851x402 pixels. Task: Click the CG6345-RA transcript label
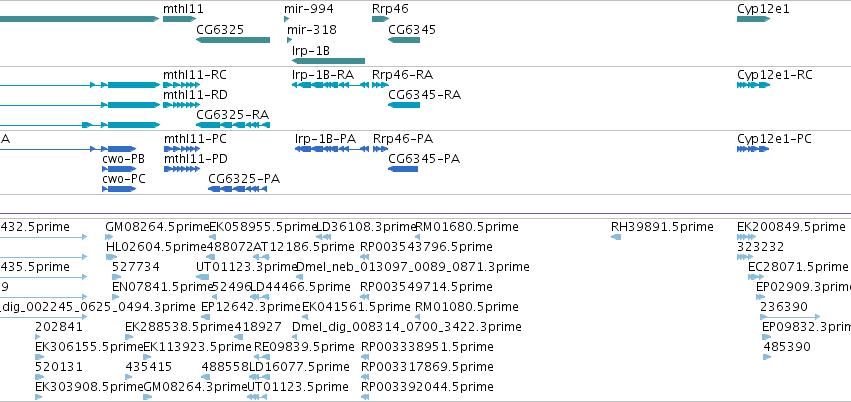(424, 95)
